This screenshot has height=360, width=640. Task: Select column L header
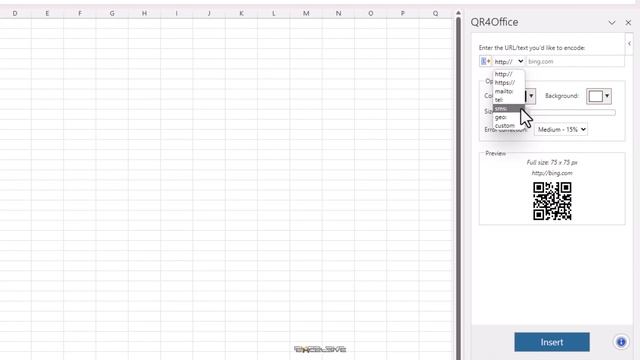pos(273,13)
